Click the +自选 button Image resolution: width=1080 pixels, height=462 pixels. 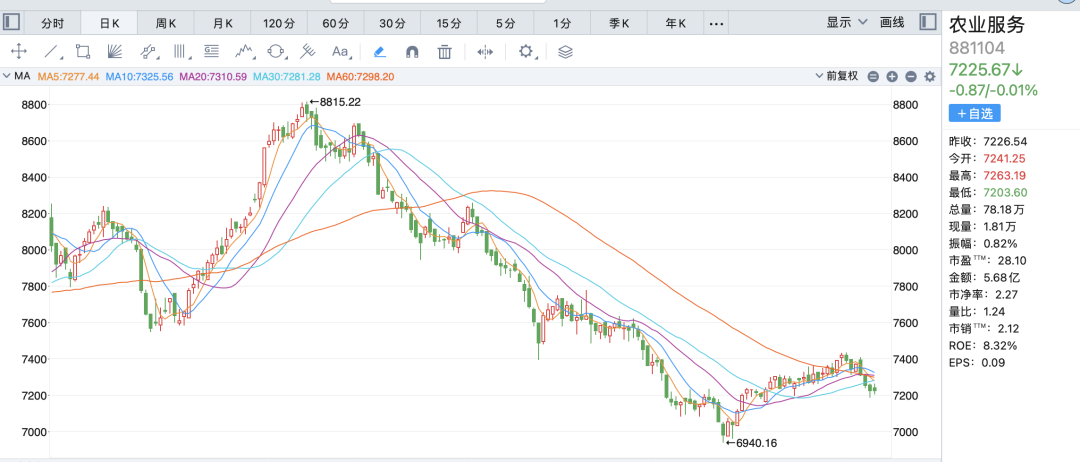click(974, 114)
